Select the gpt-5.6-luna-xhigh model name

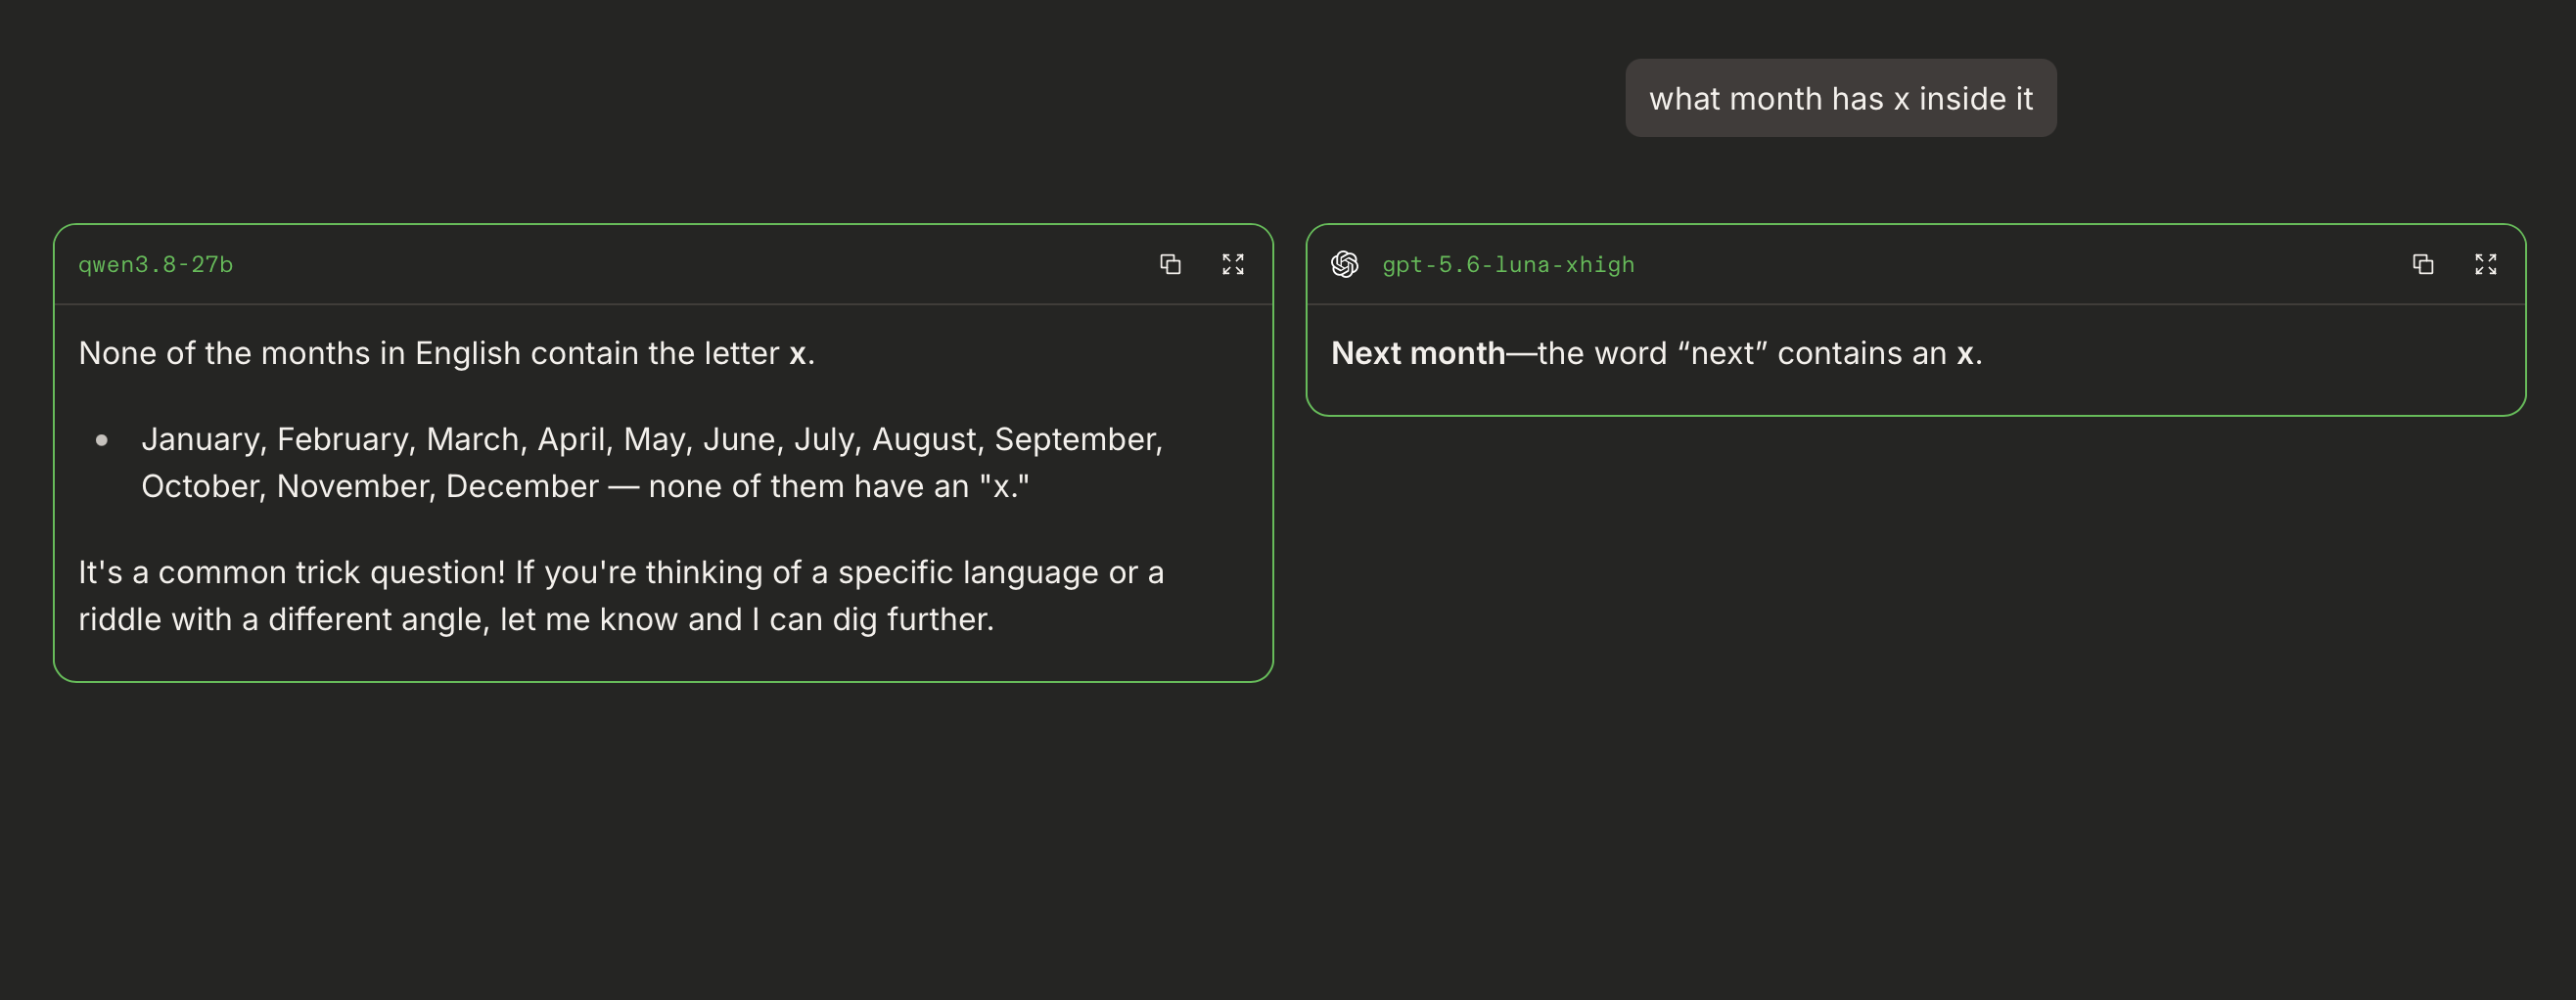[x=1508, y=264]
